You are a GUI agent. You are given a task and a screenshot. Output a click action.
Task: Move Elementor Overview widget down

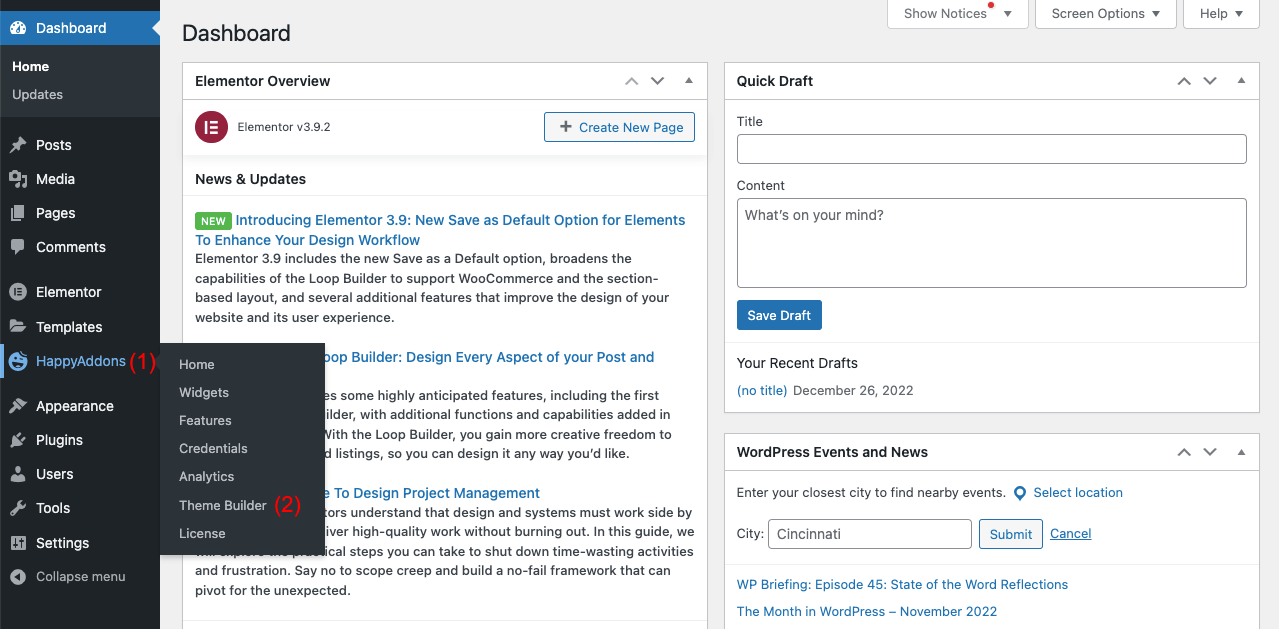tap(657, 81)
